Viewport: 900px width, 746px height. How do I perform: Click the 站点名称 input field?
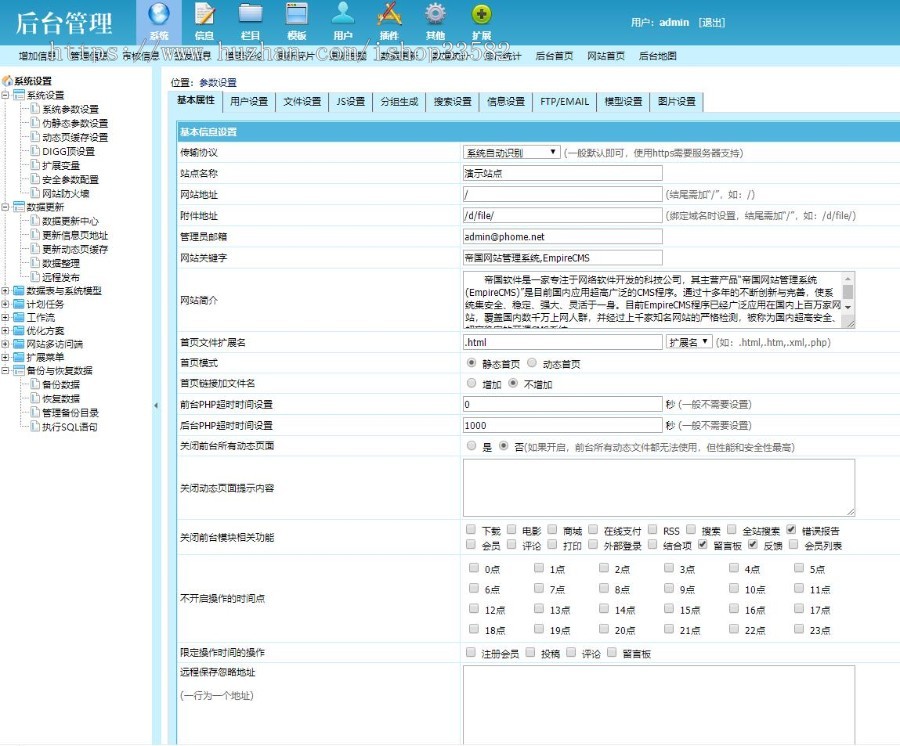(562, 173)
